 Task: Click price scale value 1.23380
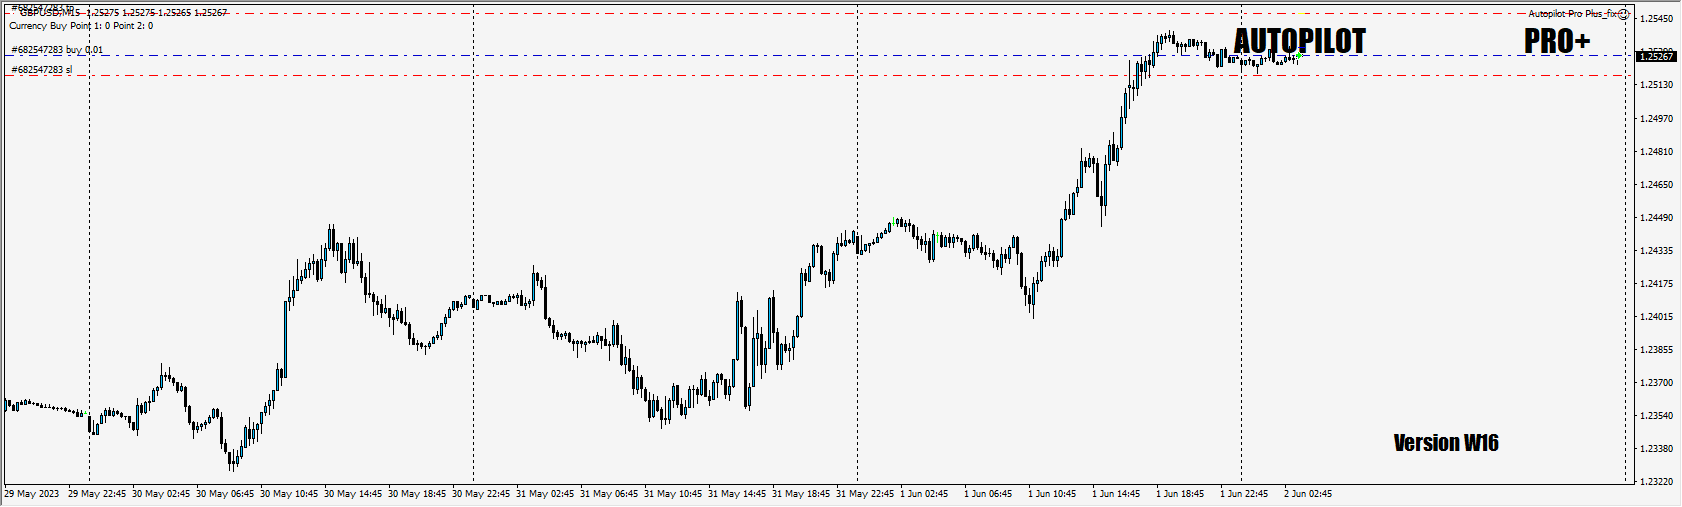[x=1658, y=449]
